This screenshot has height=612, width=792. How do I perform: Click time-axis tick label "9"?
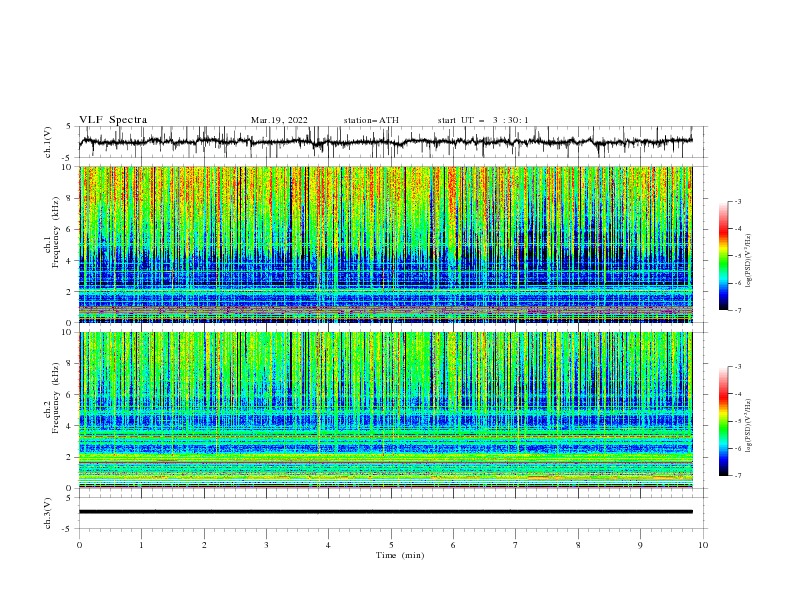coord(640,545)
